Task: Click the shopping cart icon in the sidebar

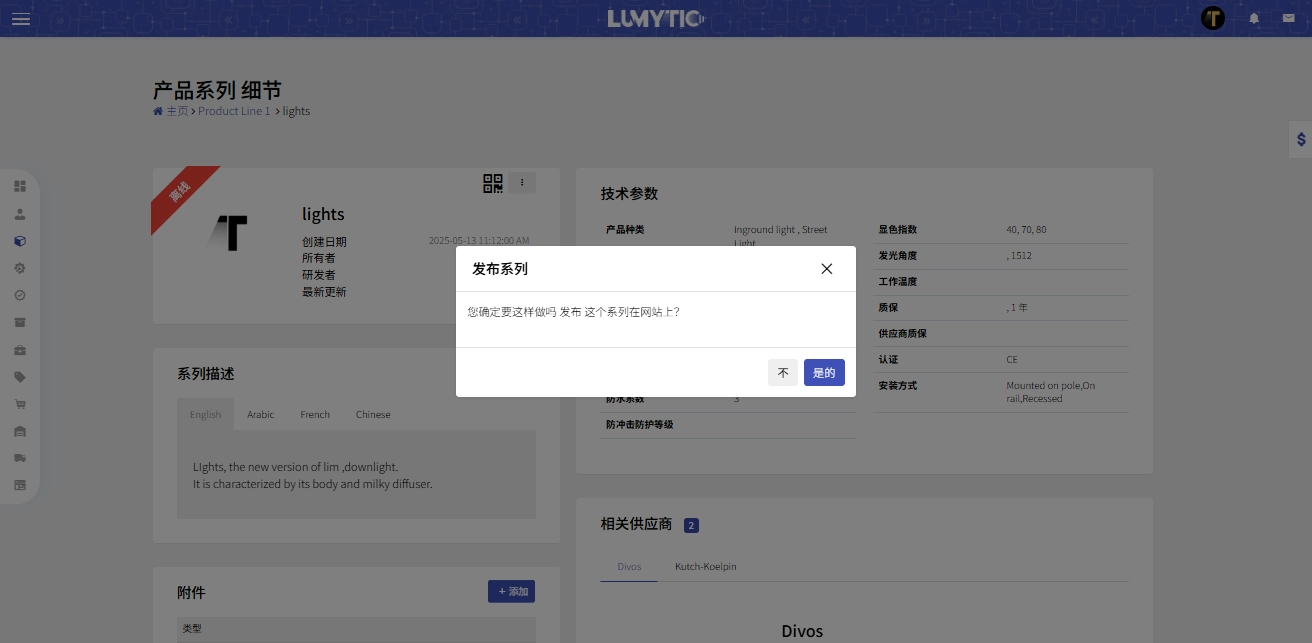Action: (20, 404)
